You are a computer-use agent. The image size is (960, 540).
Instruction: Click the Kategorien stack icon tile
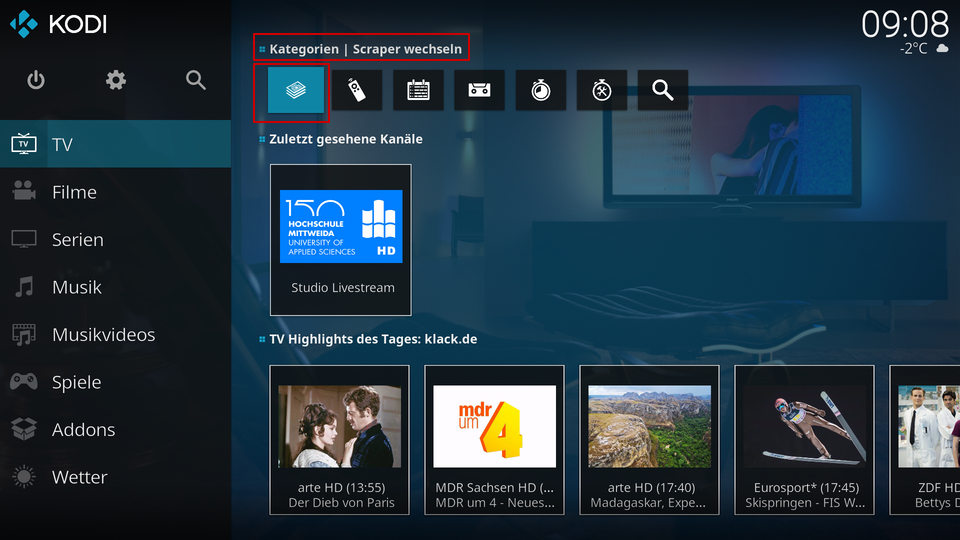click(x=296, y=90)
